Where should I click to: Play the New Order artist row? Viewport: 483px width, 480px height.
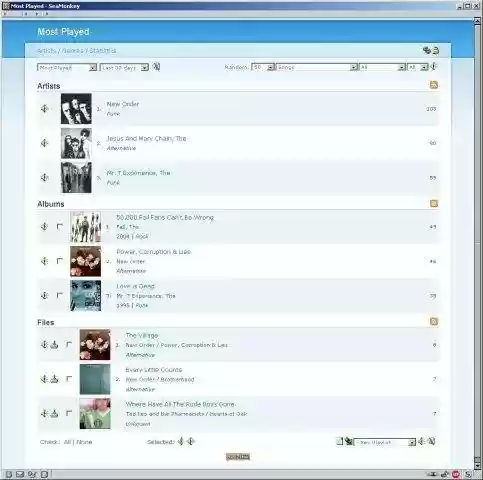(44, 109)
